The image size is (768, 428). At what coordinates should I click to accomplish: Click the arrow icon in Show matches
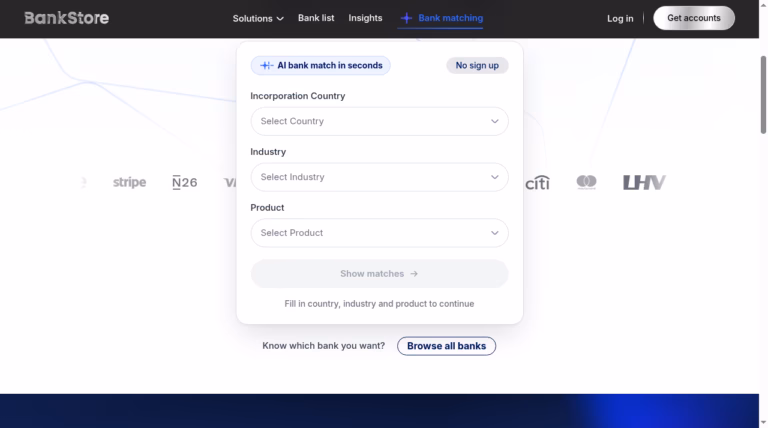(x=414, y=274)
